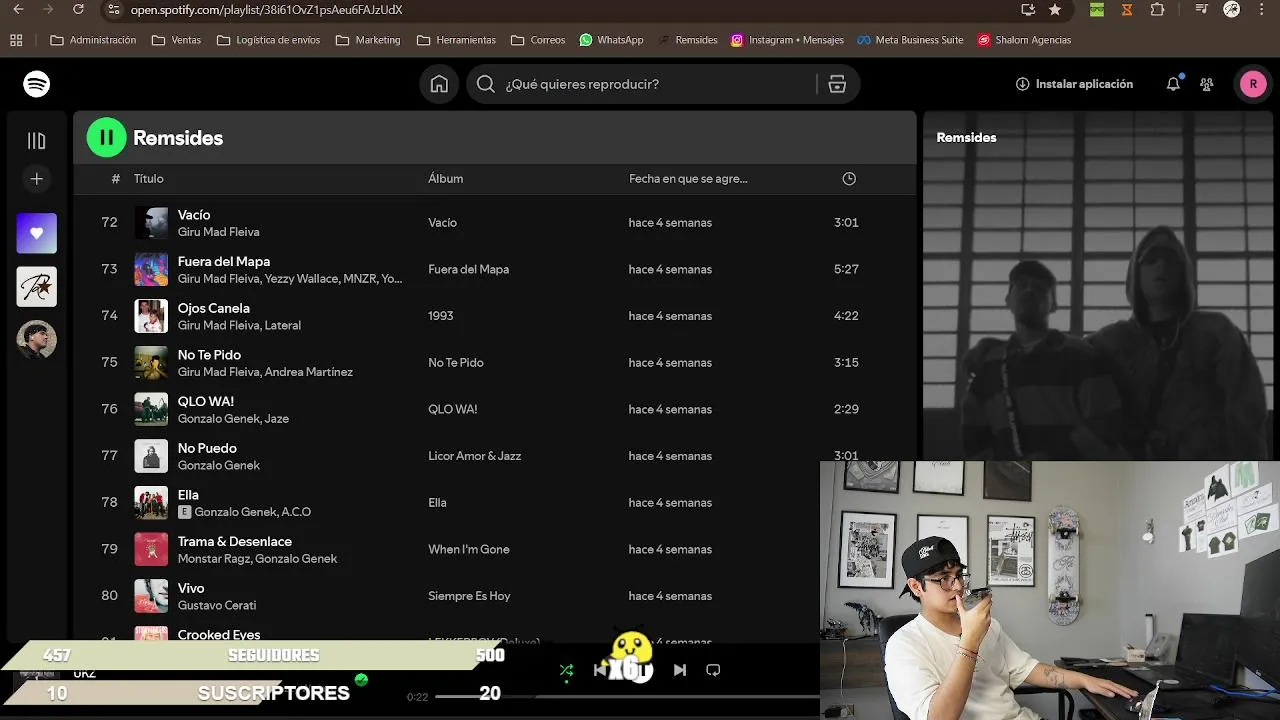Screen dimensions: 1280x720
Task: Click the playback progress bar
Action: (627, 696)
